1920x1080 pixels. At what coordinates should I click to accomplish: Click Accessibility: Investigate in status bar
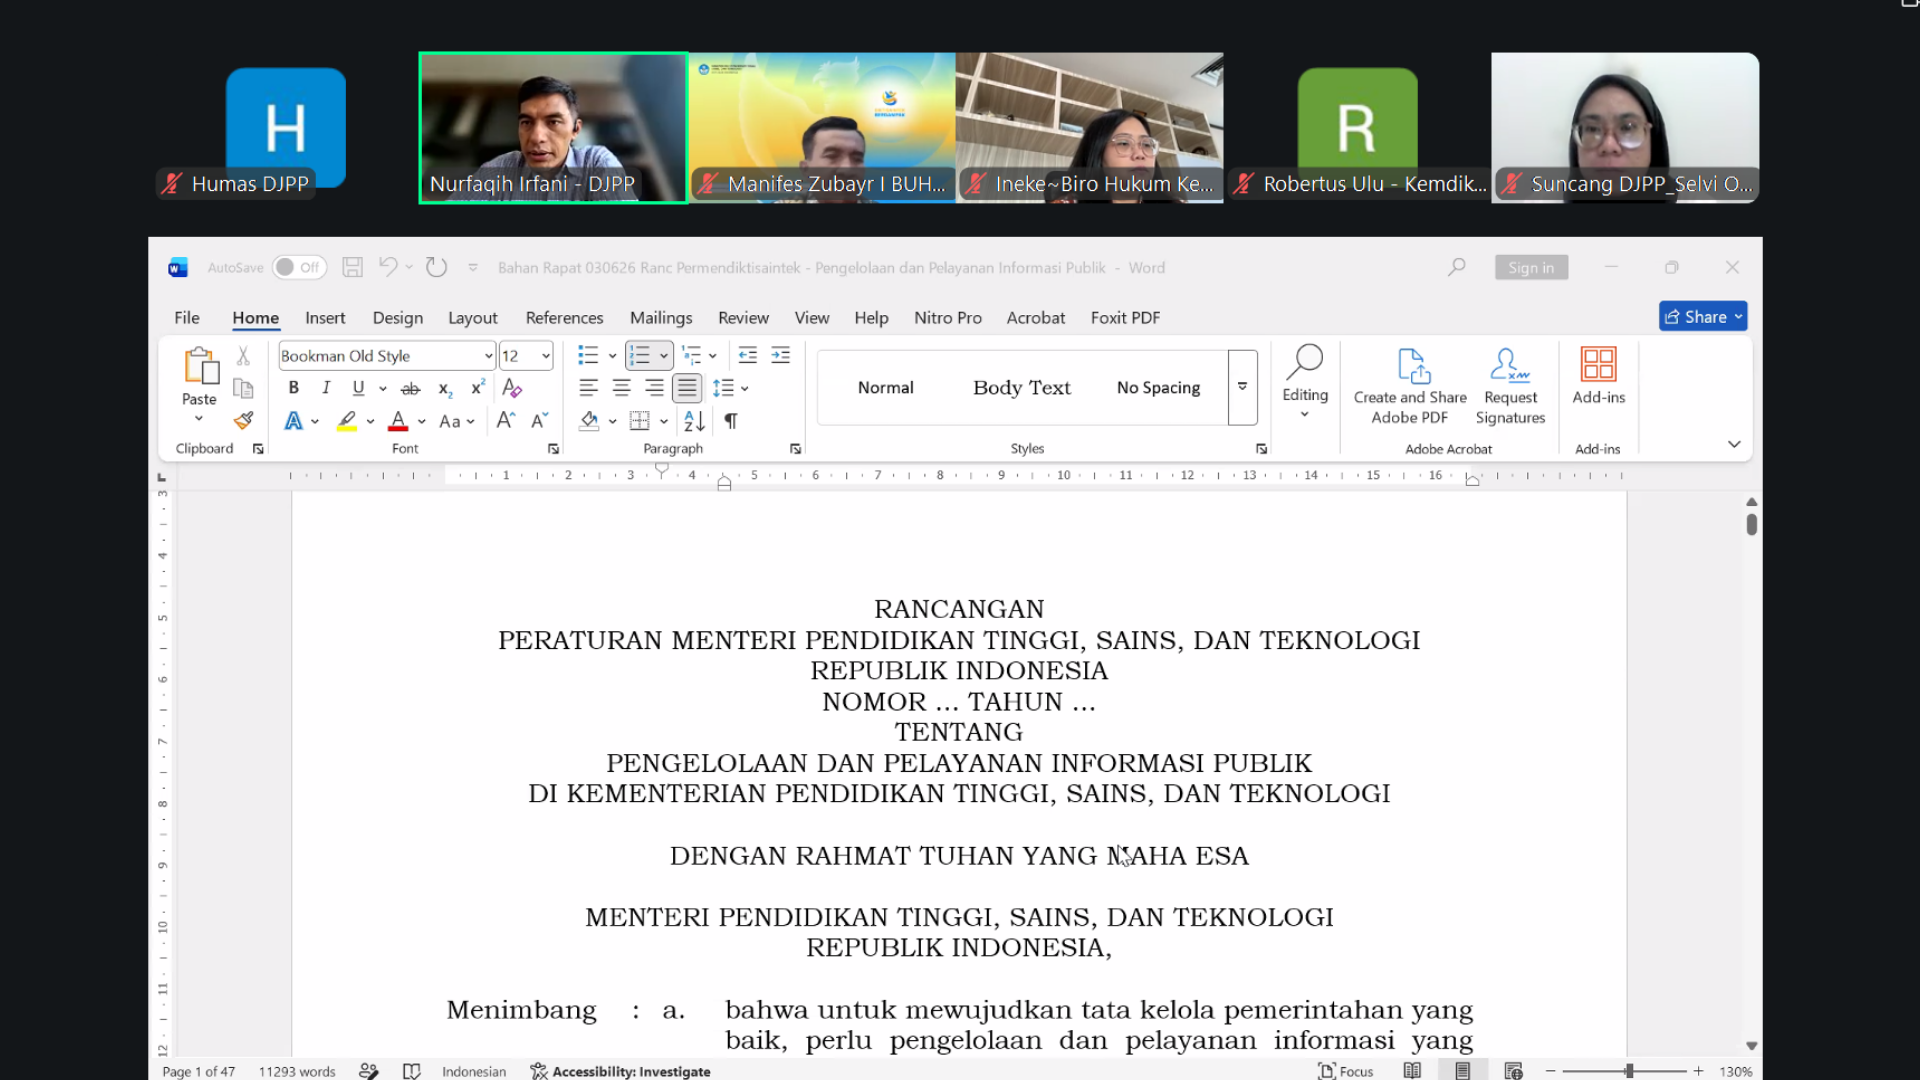point(621,1071)
